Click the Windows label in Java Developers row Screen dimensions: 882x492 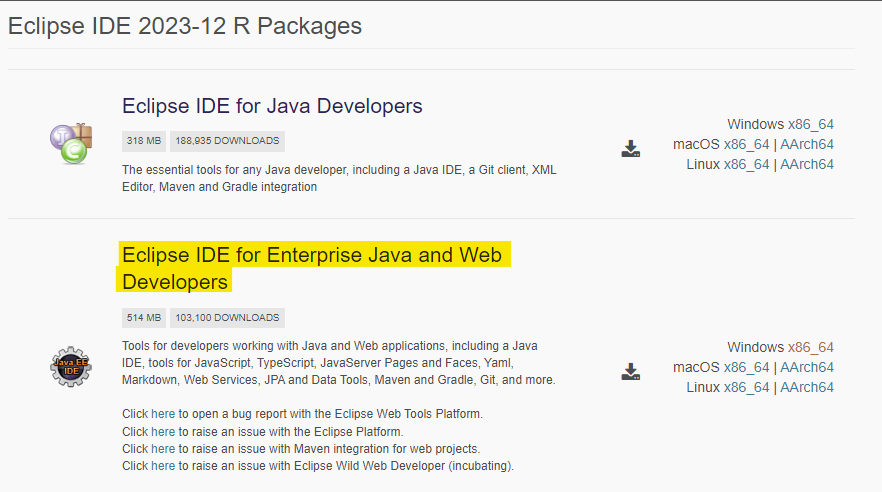click(x=755, y=124)
